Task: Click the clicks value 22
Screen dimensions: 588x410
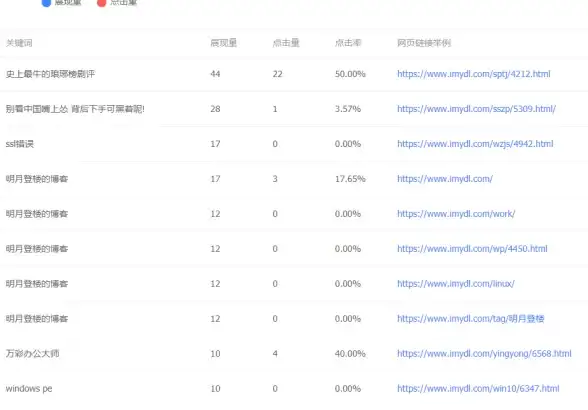Action: point(278,74)
